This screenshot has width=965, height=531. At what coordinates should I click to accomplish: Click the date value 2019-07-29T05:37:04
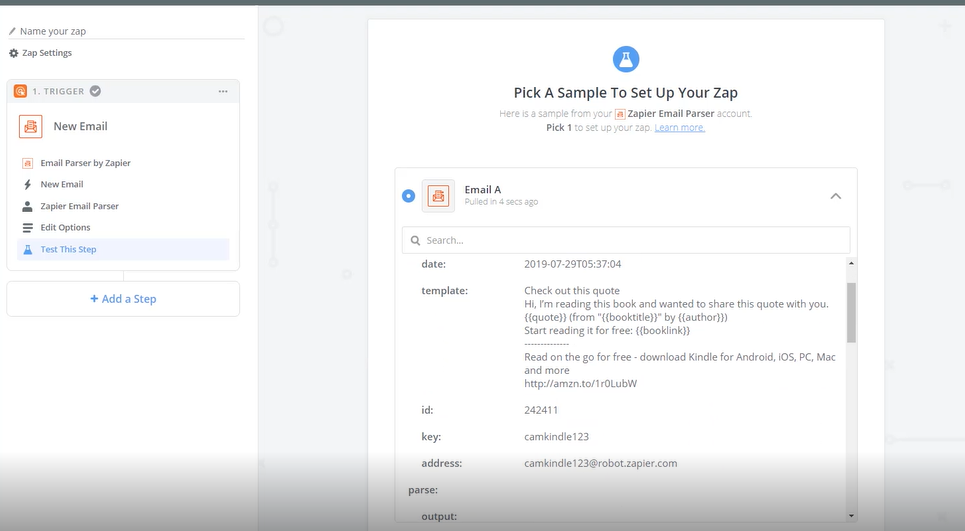[572, 264]
